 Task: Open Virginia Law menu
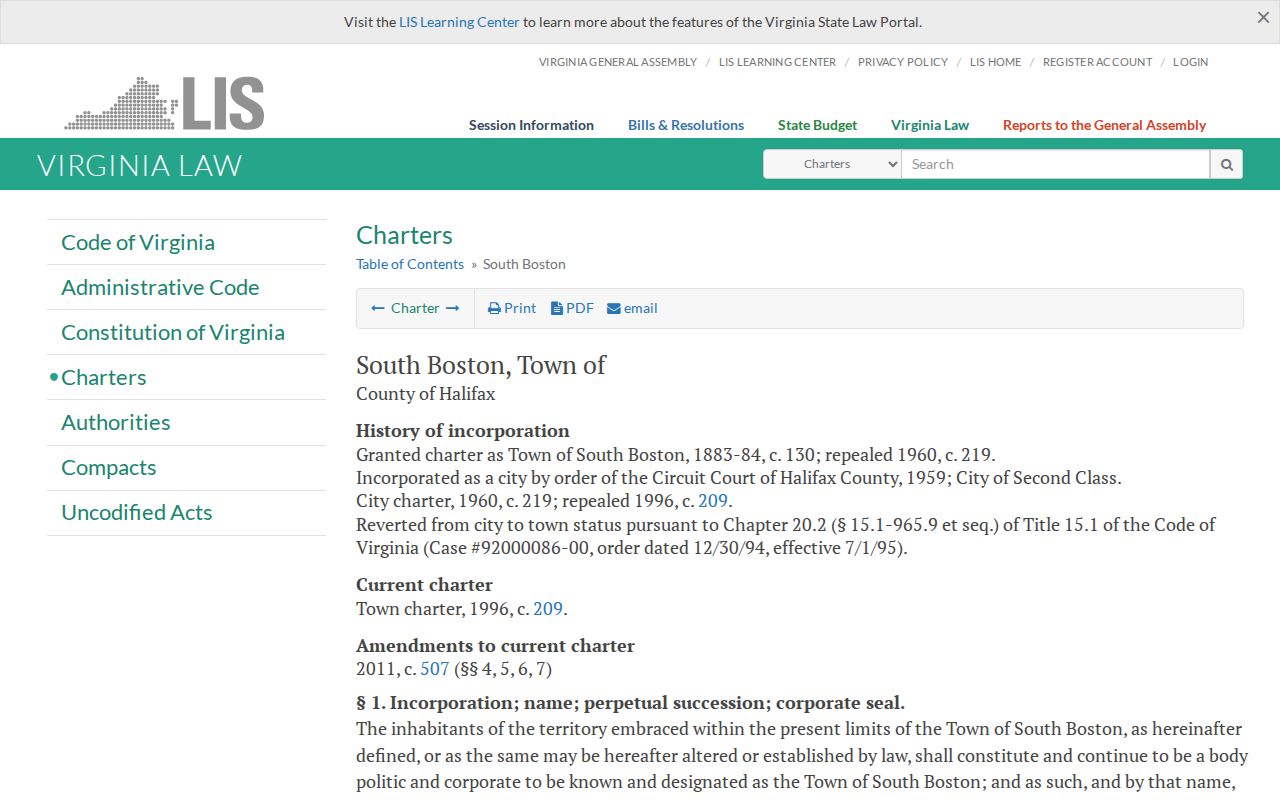point(930,125)
